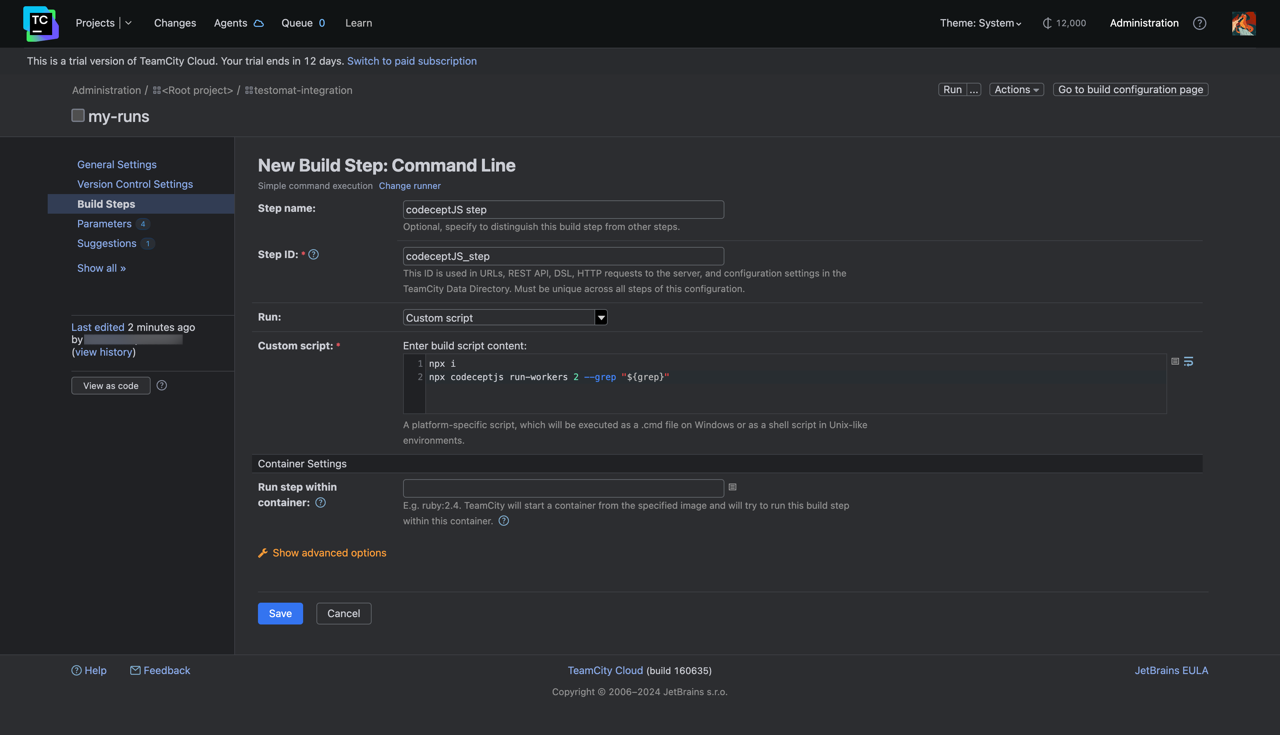Click the help icon beside View as code
Screen dimensions: 1280x735
pyautogui.click(x=162, y=385)
